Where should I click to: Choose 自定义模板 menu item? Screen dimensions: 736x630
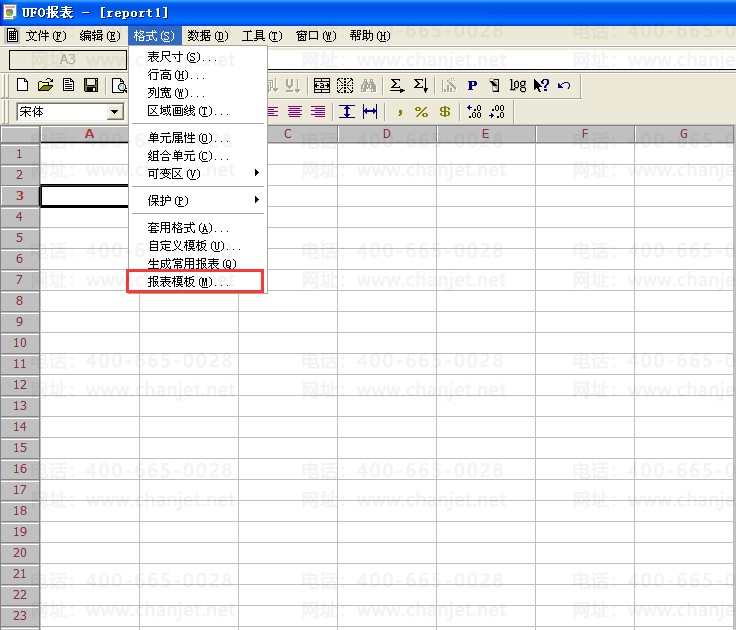coord(197,246)
